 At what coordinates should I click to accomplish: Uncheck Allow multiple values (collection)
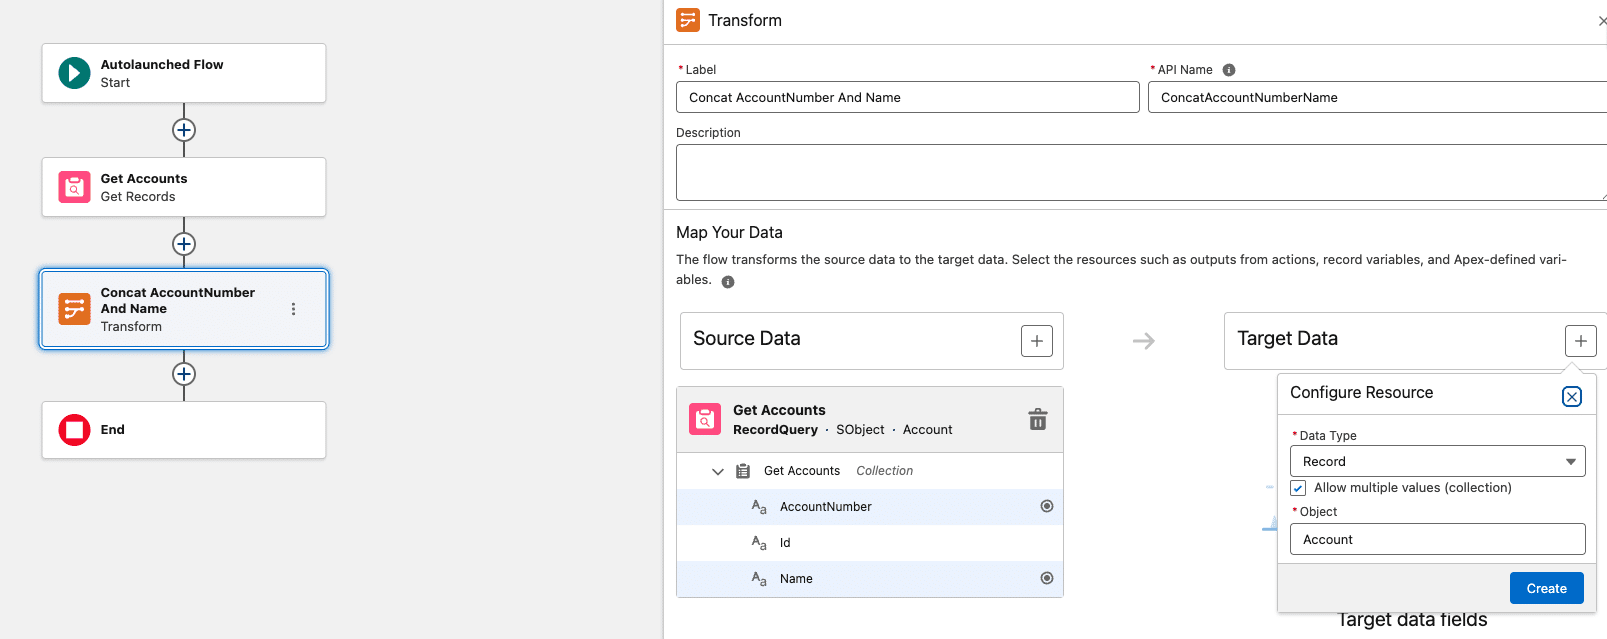coord(1298,488)
